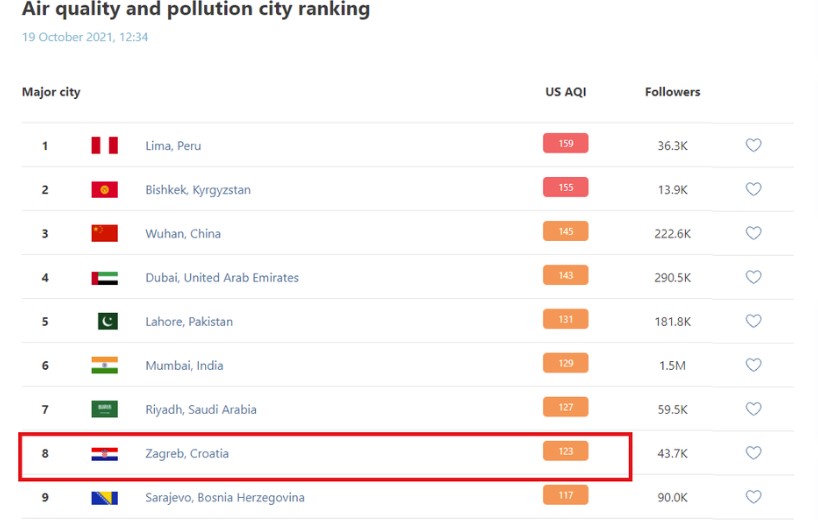Click the Croatia flag icon
Image resolution: width=818 pixels, height=520 pixels.
coord(104,454)
